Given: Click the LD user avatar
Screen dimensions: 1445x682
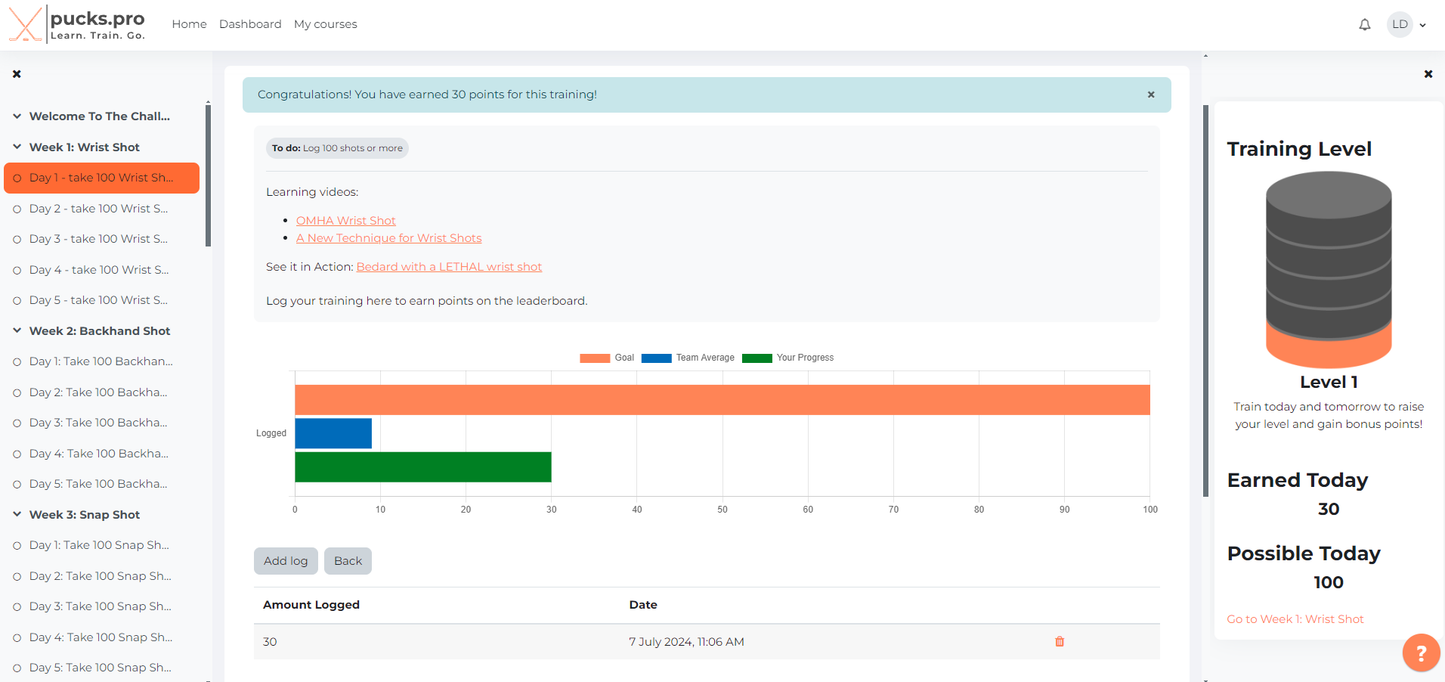Looking at the screenshot, I should 1399,24.
